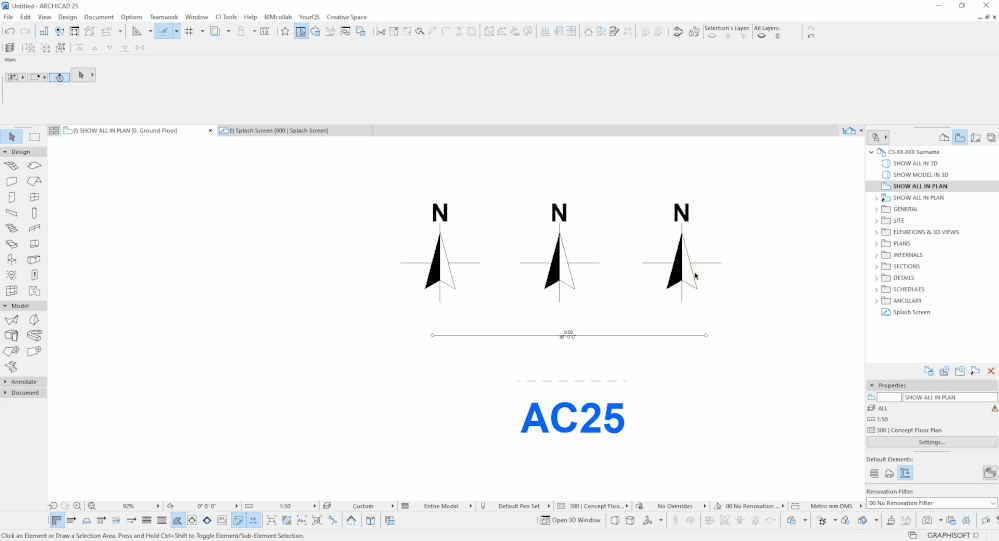Collapse the CS-XX-XXX Surname tree root

[x=871, y=152]
